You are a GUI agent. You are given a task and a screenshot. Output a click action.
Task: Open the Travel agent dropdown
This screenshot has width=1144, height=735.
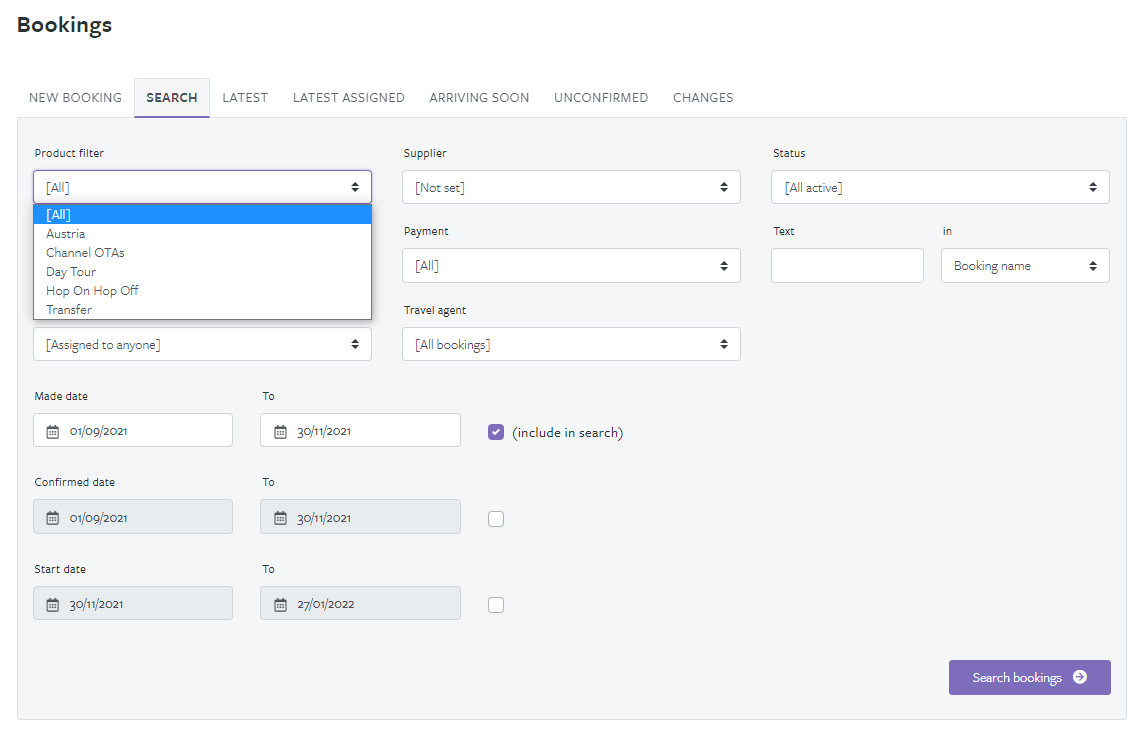[571, 344]
